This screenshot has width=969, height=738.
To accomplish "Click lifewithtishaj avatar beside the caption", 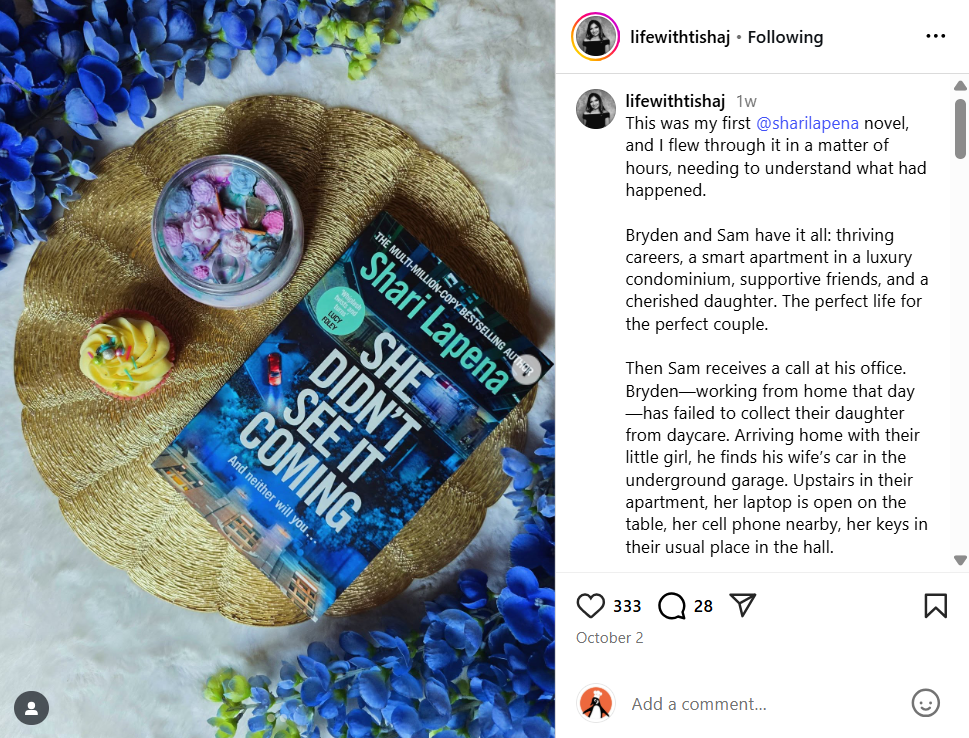I will (596, 109).
